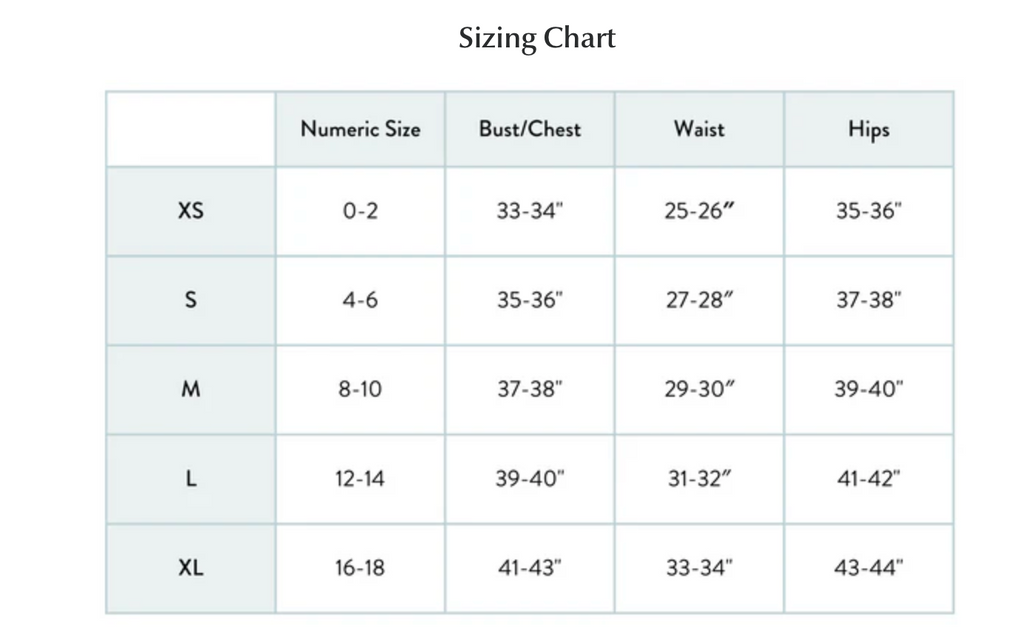Click the M size row label

tap(191, 389)
